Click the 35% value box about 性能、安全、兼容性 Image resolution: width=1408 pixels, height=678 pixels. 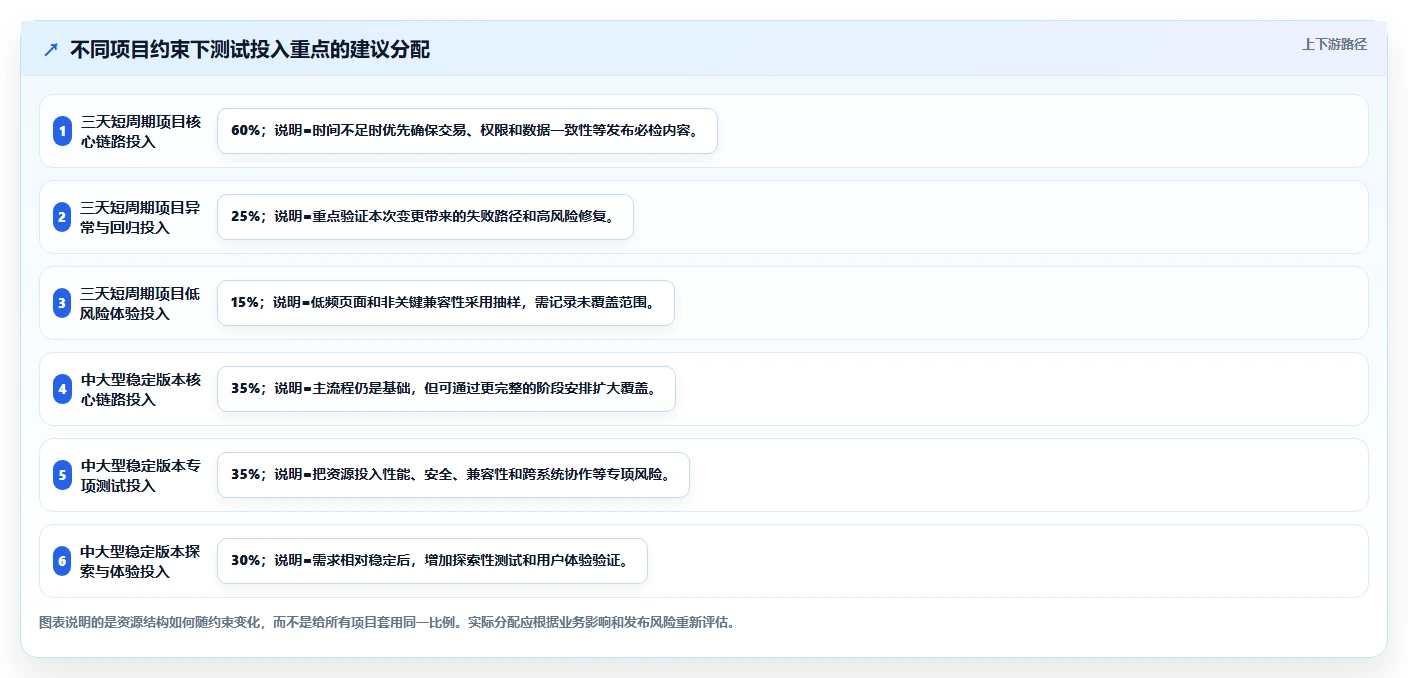[453, 475]
